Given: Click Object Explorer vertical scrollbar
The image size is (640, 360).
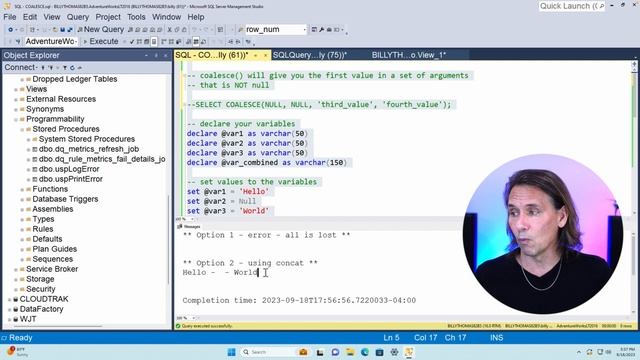Looking at the screenshot, I should pyautogui.click(x=169, y=241).
